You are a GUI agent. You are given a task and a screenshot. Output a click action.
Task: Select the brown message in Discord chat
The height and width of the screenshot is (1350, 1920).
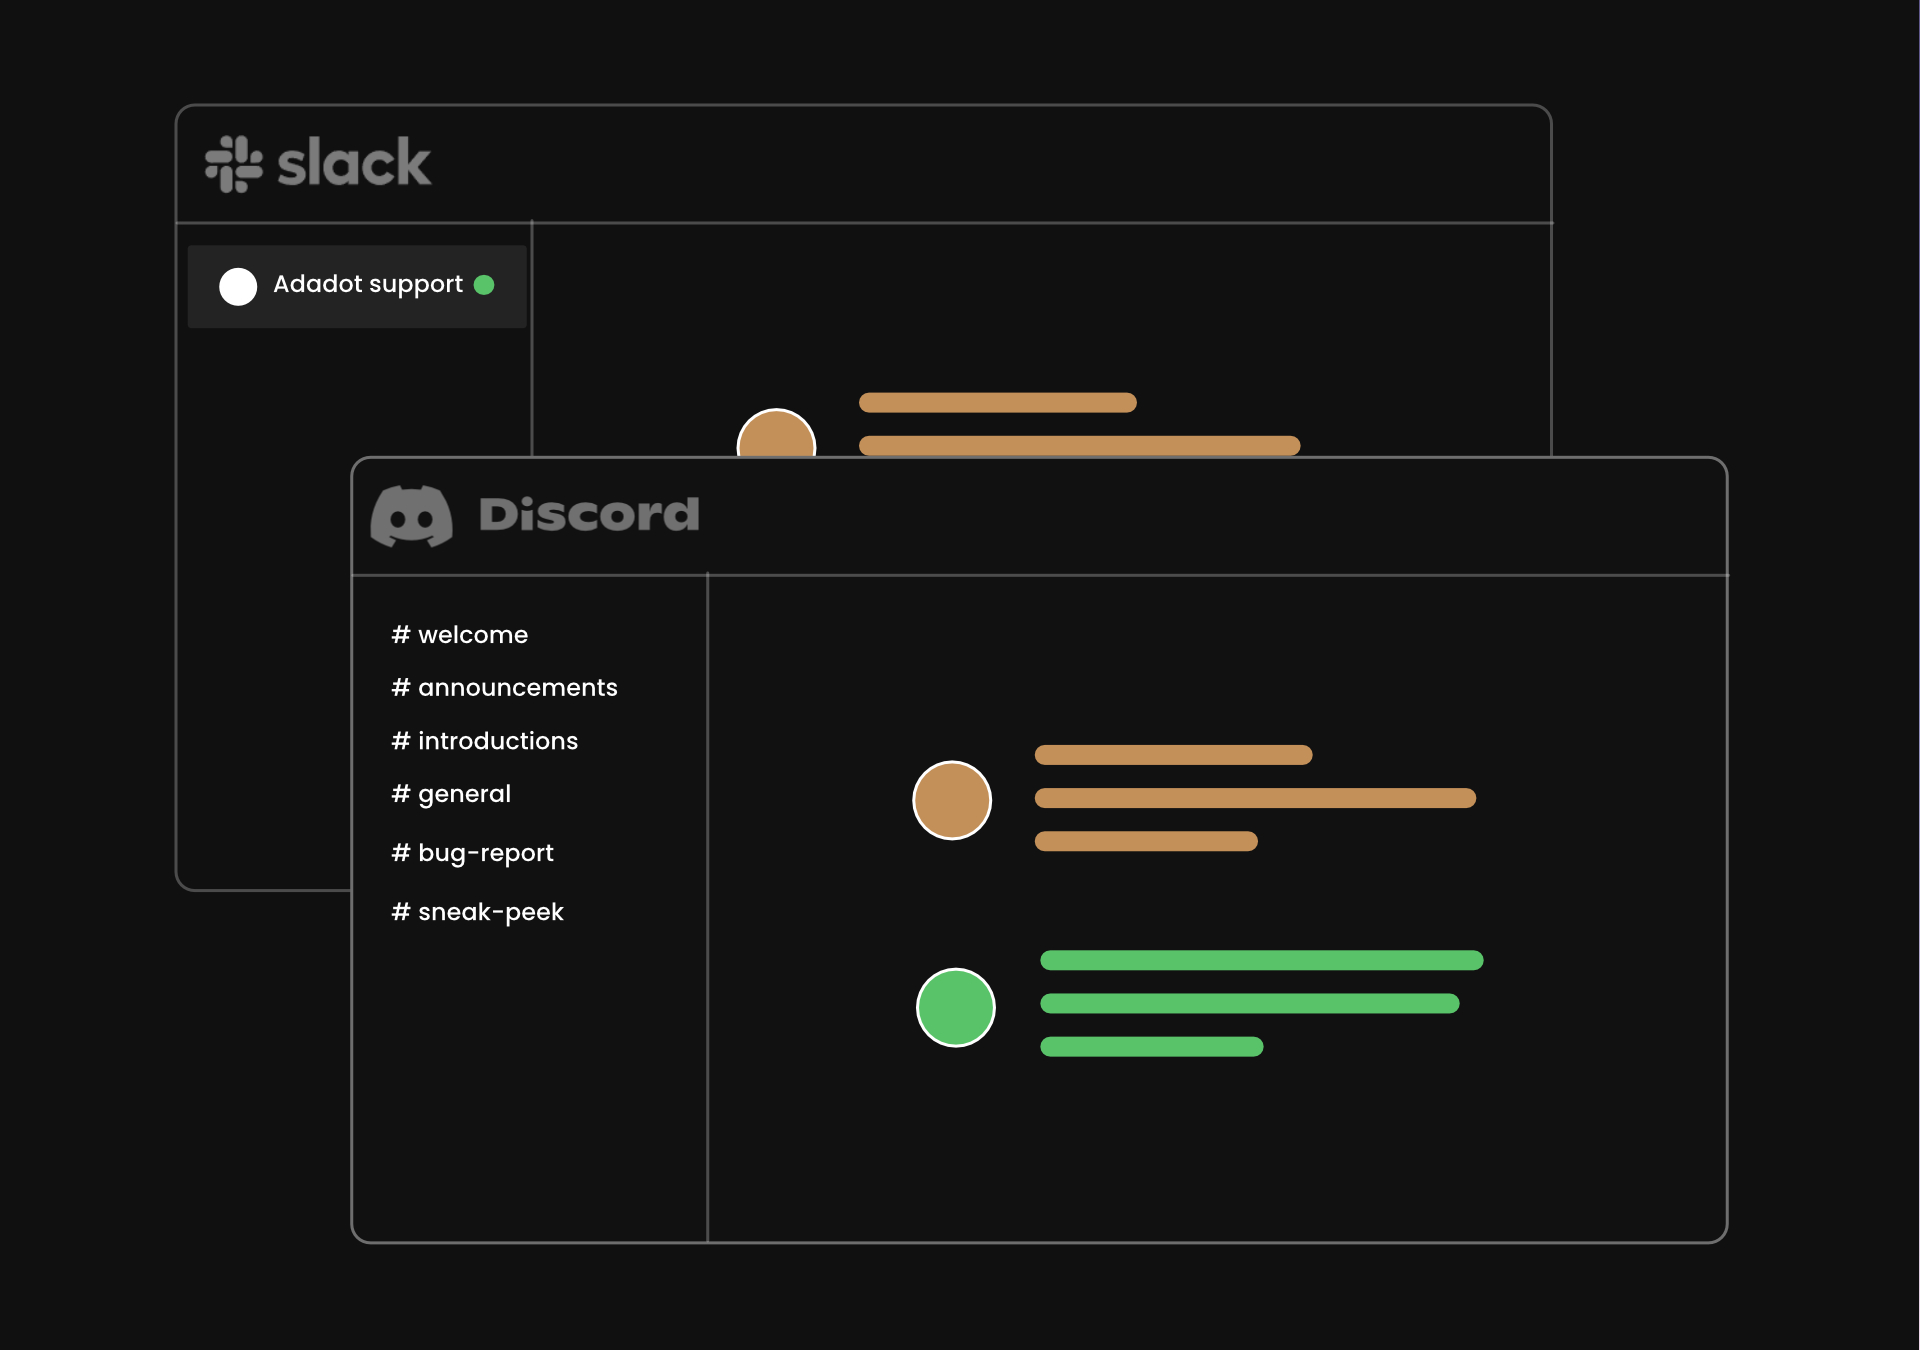[1255, 798]
